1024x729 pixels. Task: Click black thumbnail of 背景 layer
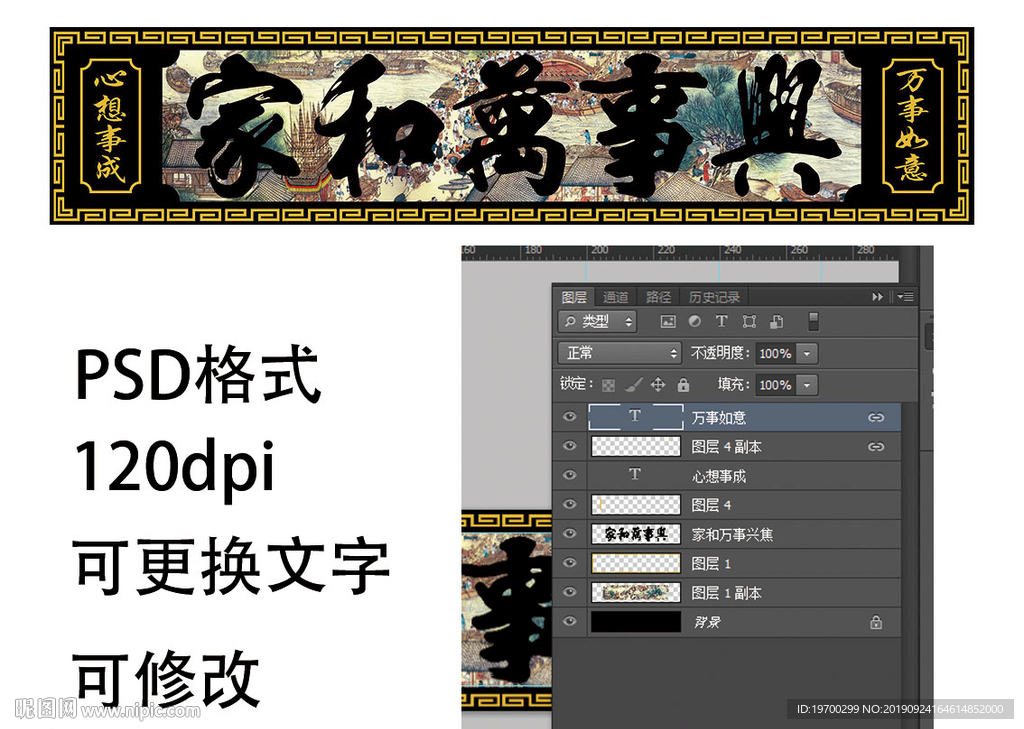coord(635,621)
